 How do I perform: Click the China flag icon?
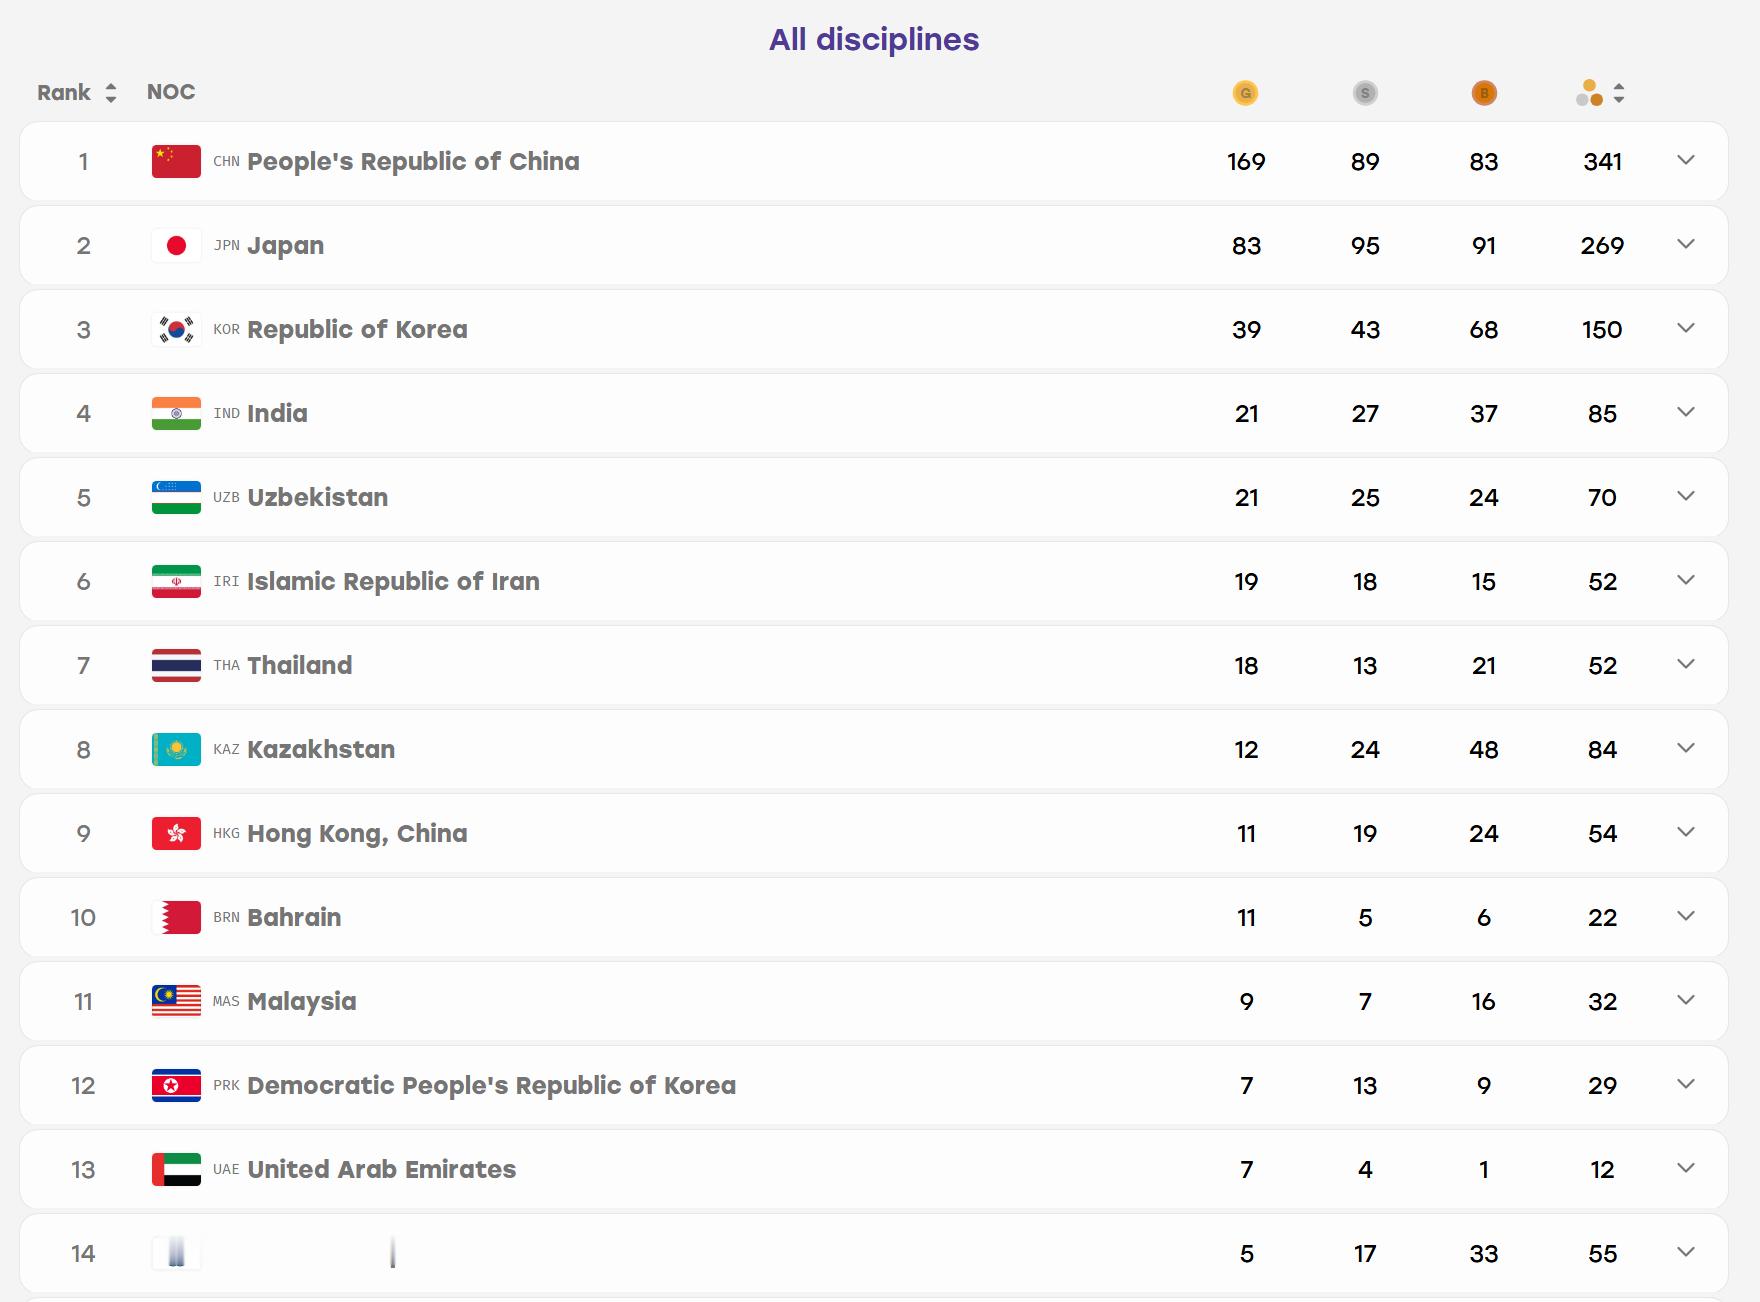point(176,161)
